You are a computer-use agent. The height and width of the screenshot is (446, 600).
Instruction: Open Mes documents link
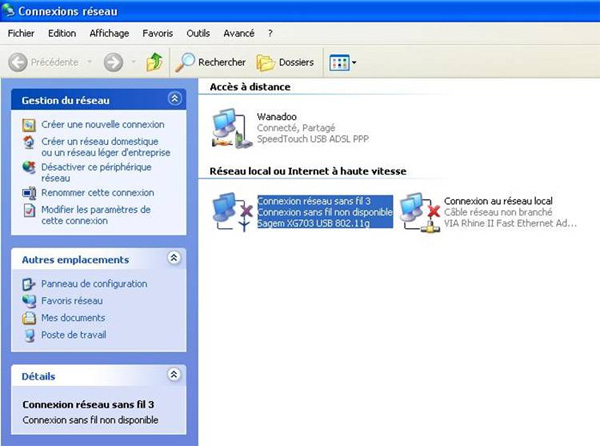73,318
